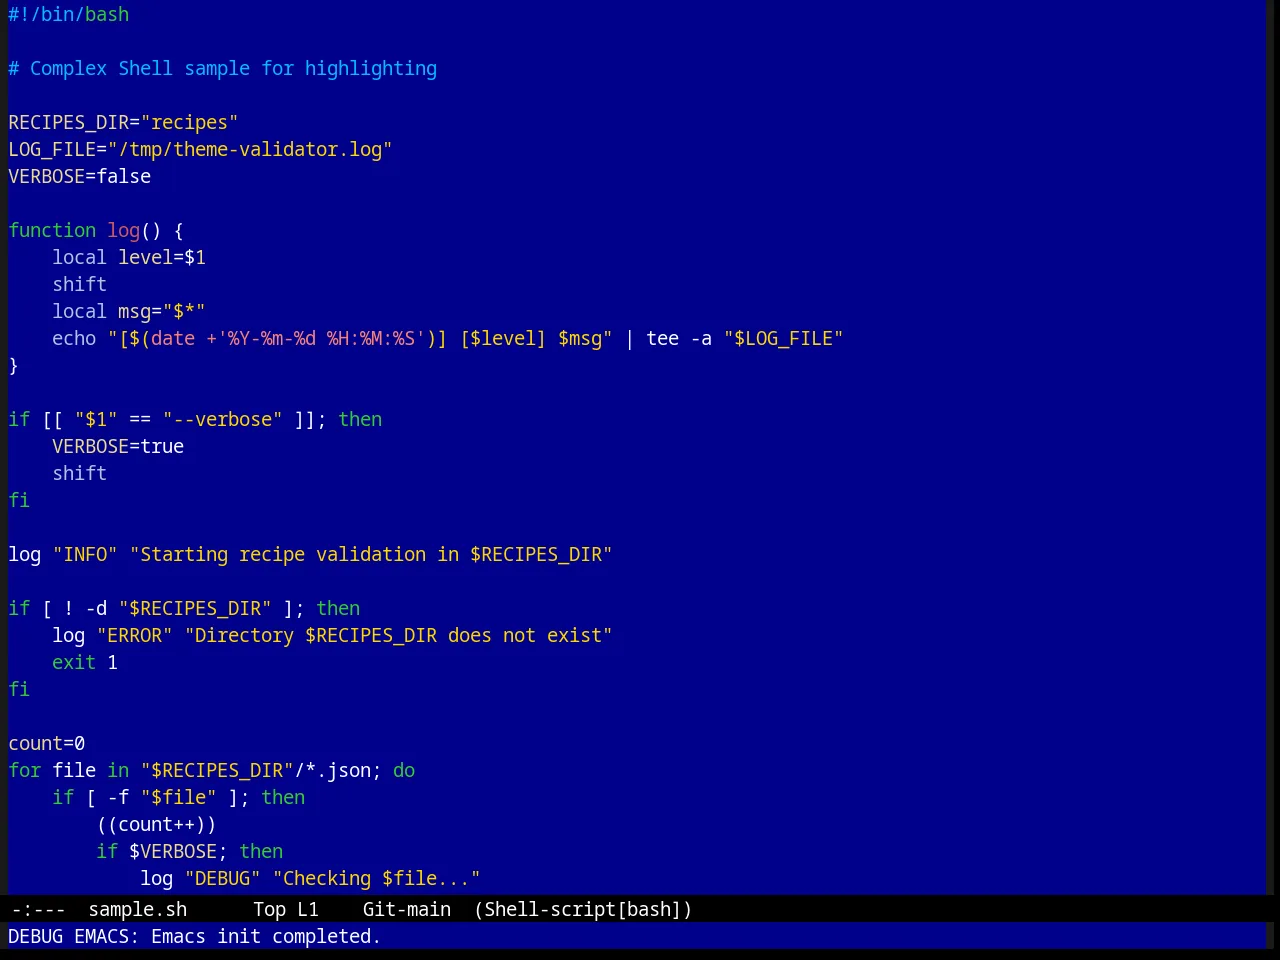Viewport: 1280px width, 960px height.
Task: Click the 'function' keyword
Action: [x=52, y=230]
